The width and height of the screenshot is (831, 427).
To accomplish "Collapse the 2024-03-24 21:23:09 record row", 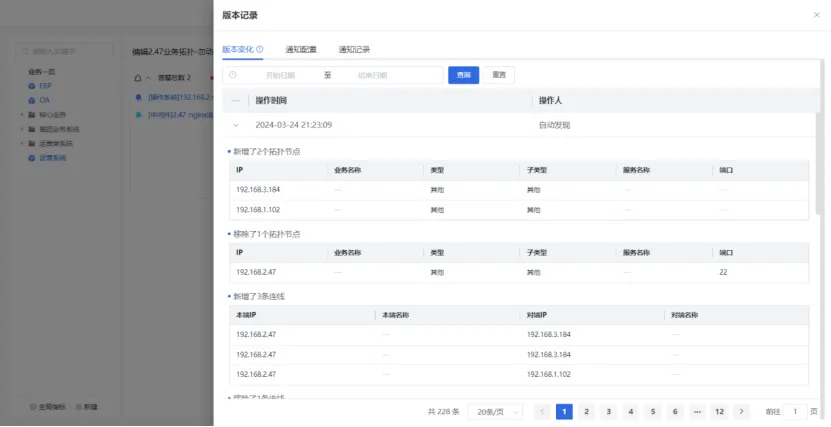I will pyautogui.click(x=236, y=125).
